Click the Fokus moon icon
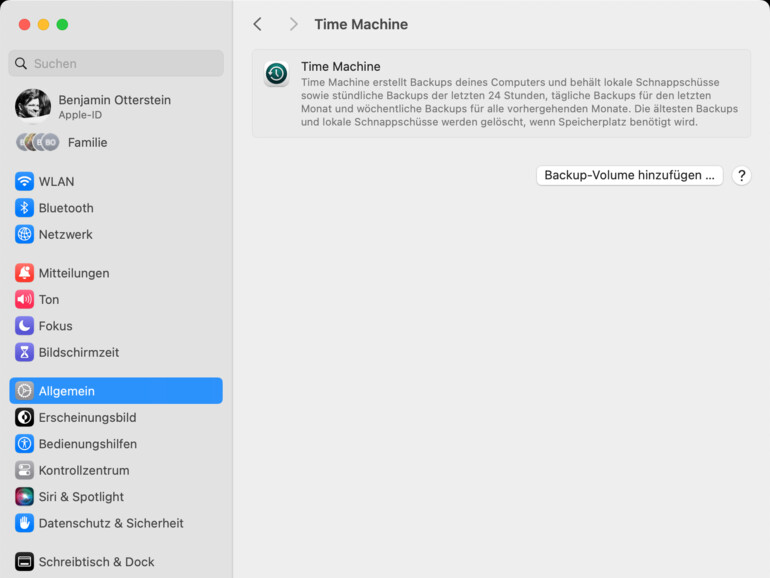The width and height of the screenshot is (770, 578). click(x=24, y=326)
